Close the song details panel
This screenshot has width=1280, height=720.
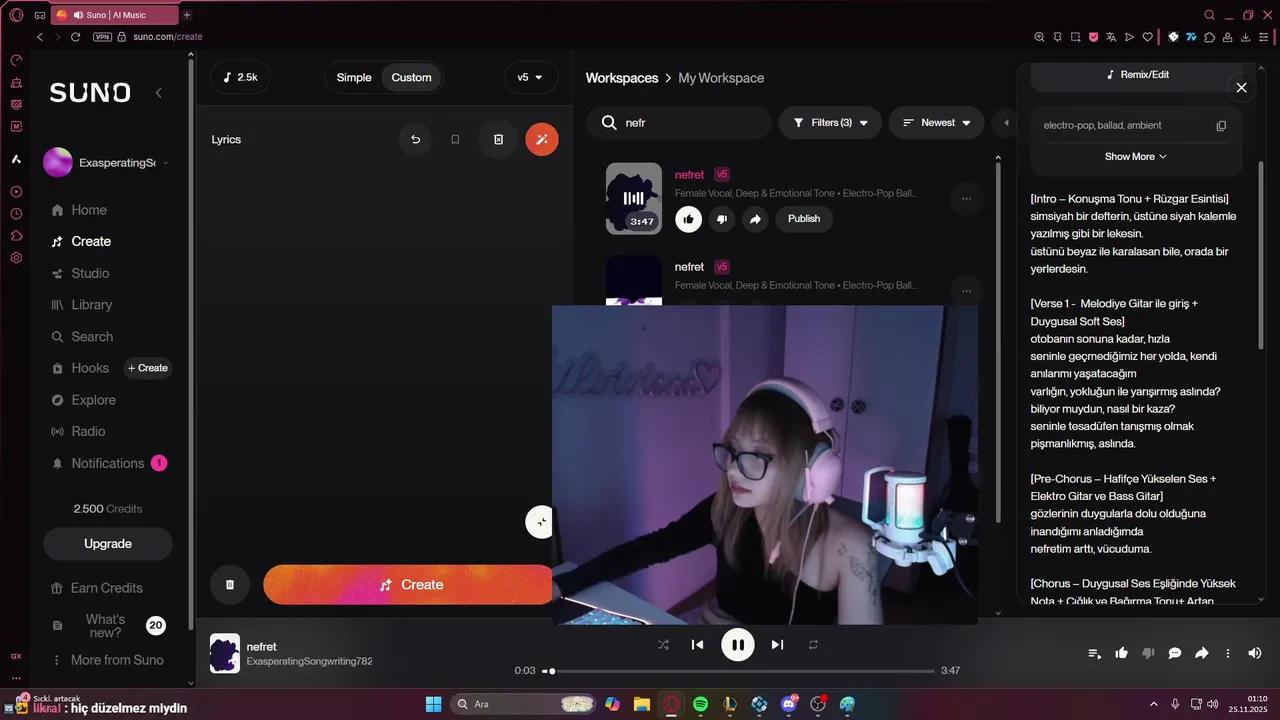[1241, 87]
